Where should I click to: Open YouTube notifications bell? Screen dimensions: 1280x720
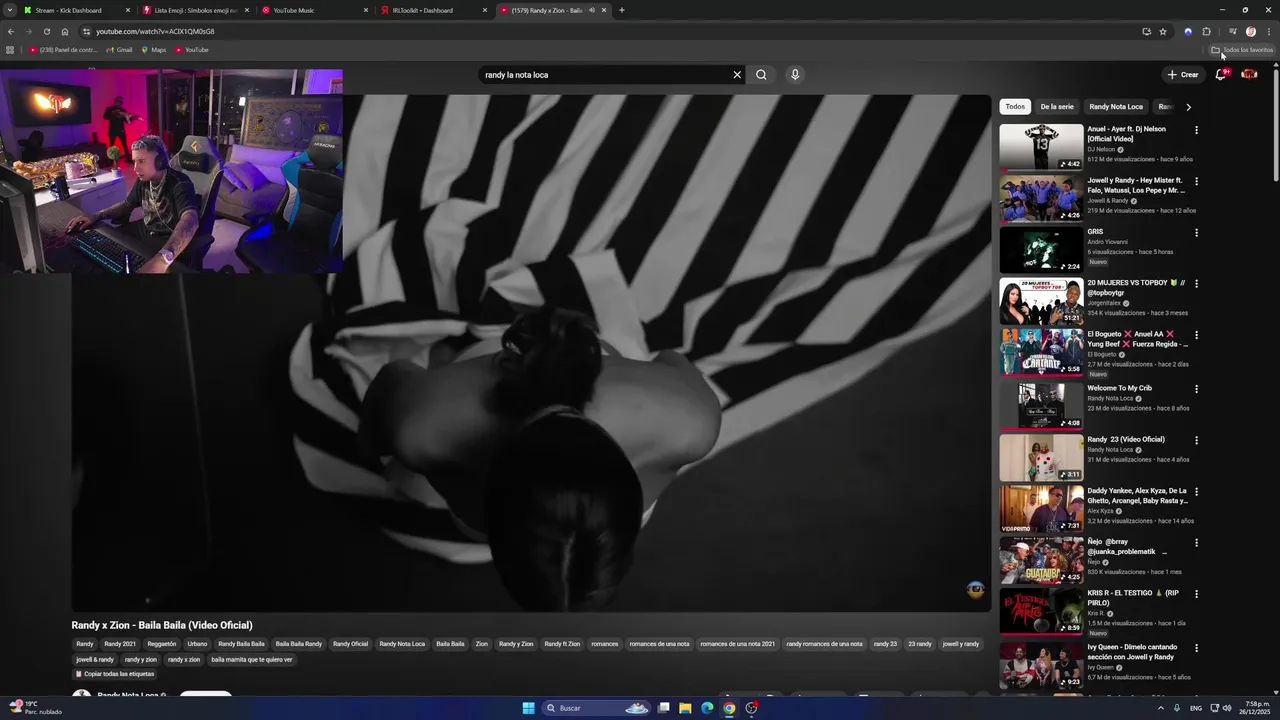coord(1220,75)
